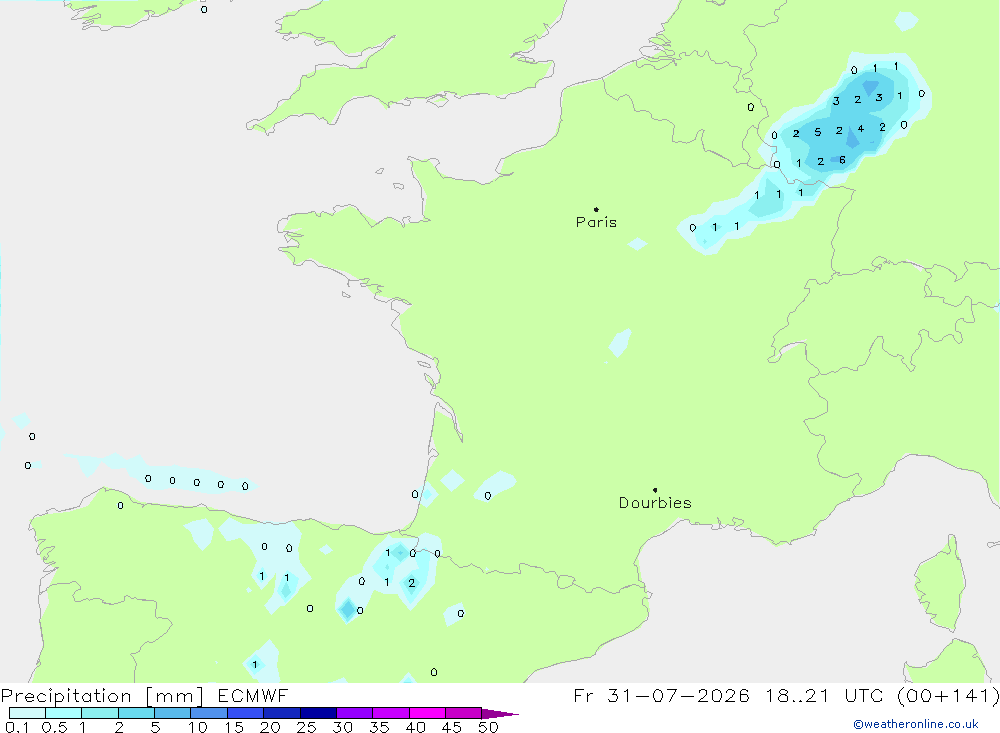
Task: Click the '4' precipitation value on the map
Action: (861, 129)
